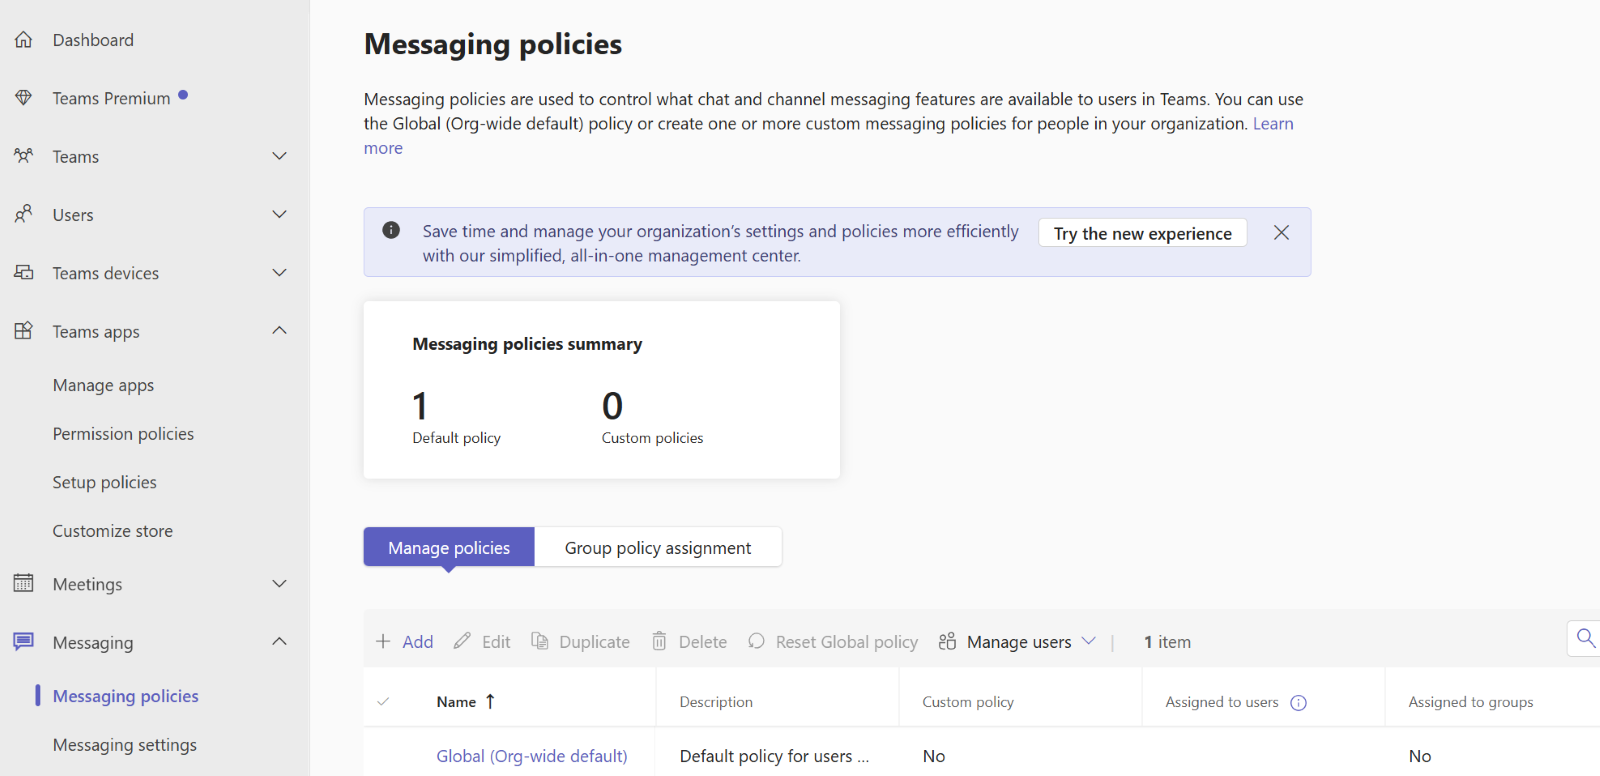The width and height of the screenshot is (1600, 776).
Task: Switch to Group policy assignment tab
Action: [658, 547]
